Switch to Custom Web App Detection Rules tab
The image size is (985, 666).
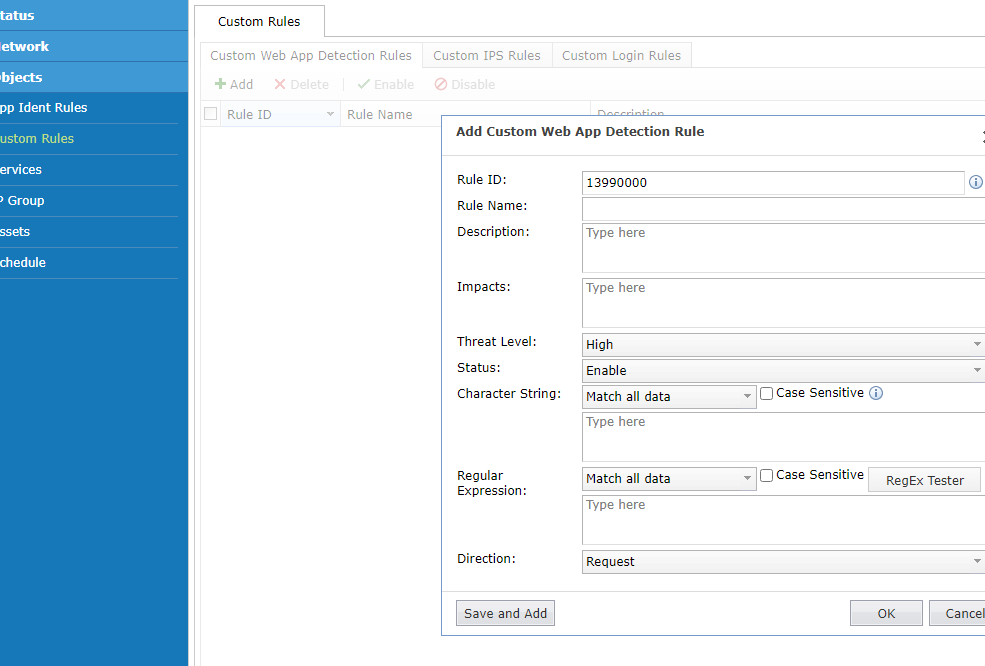(311, 55)
